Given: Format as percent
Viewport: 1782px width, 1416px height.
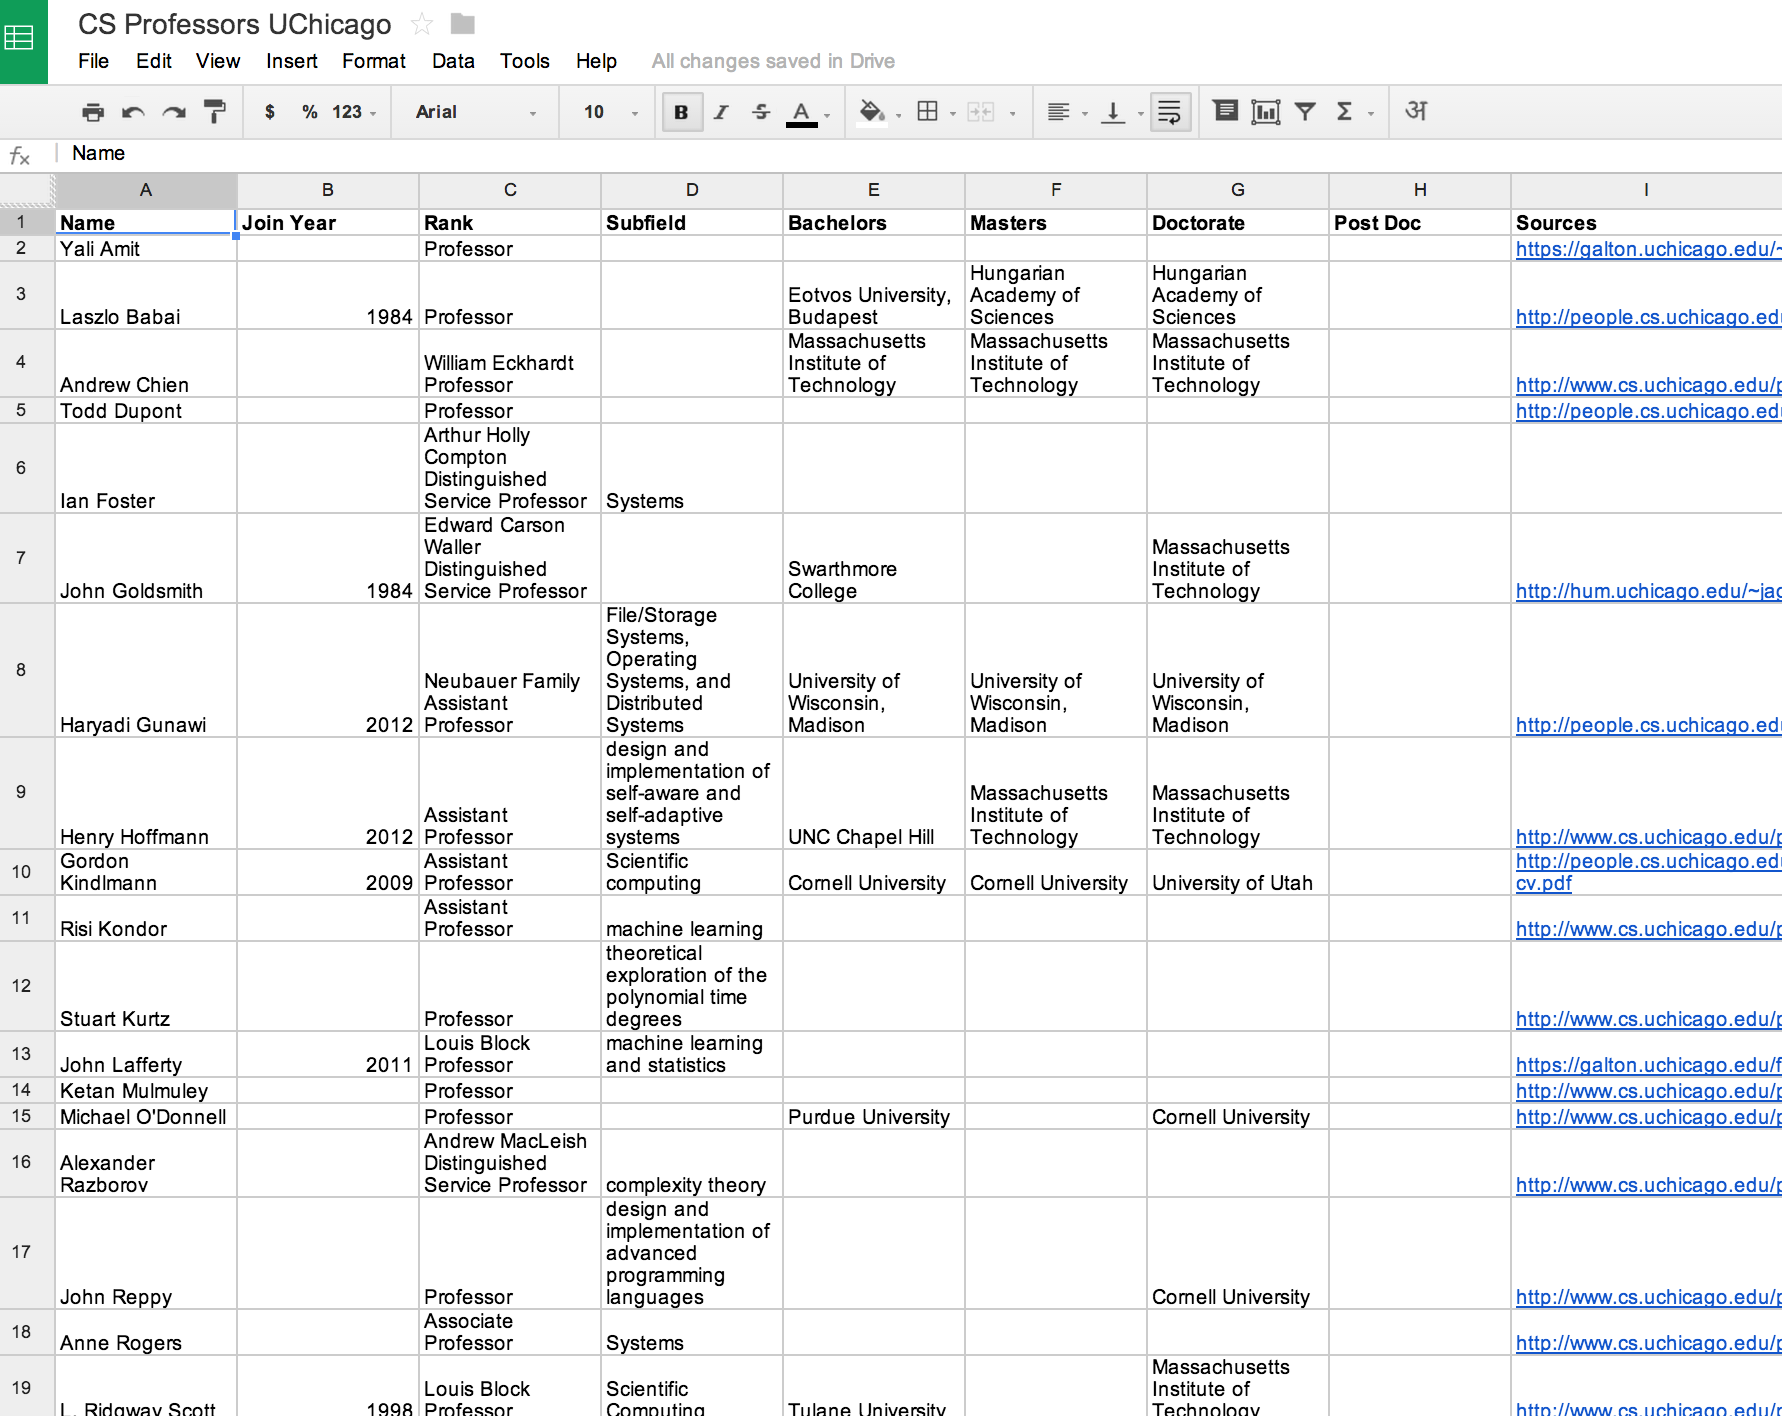Looking at the screenshot, I should point(310,112).
